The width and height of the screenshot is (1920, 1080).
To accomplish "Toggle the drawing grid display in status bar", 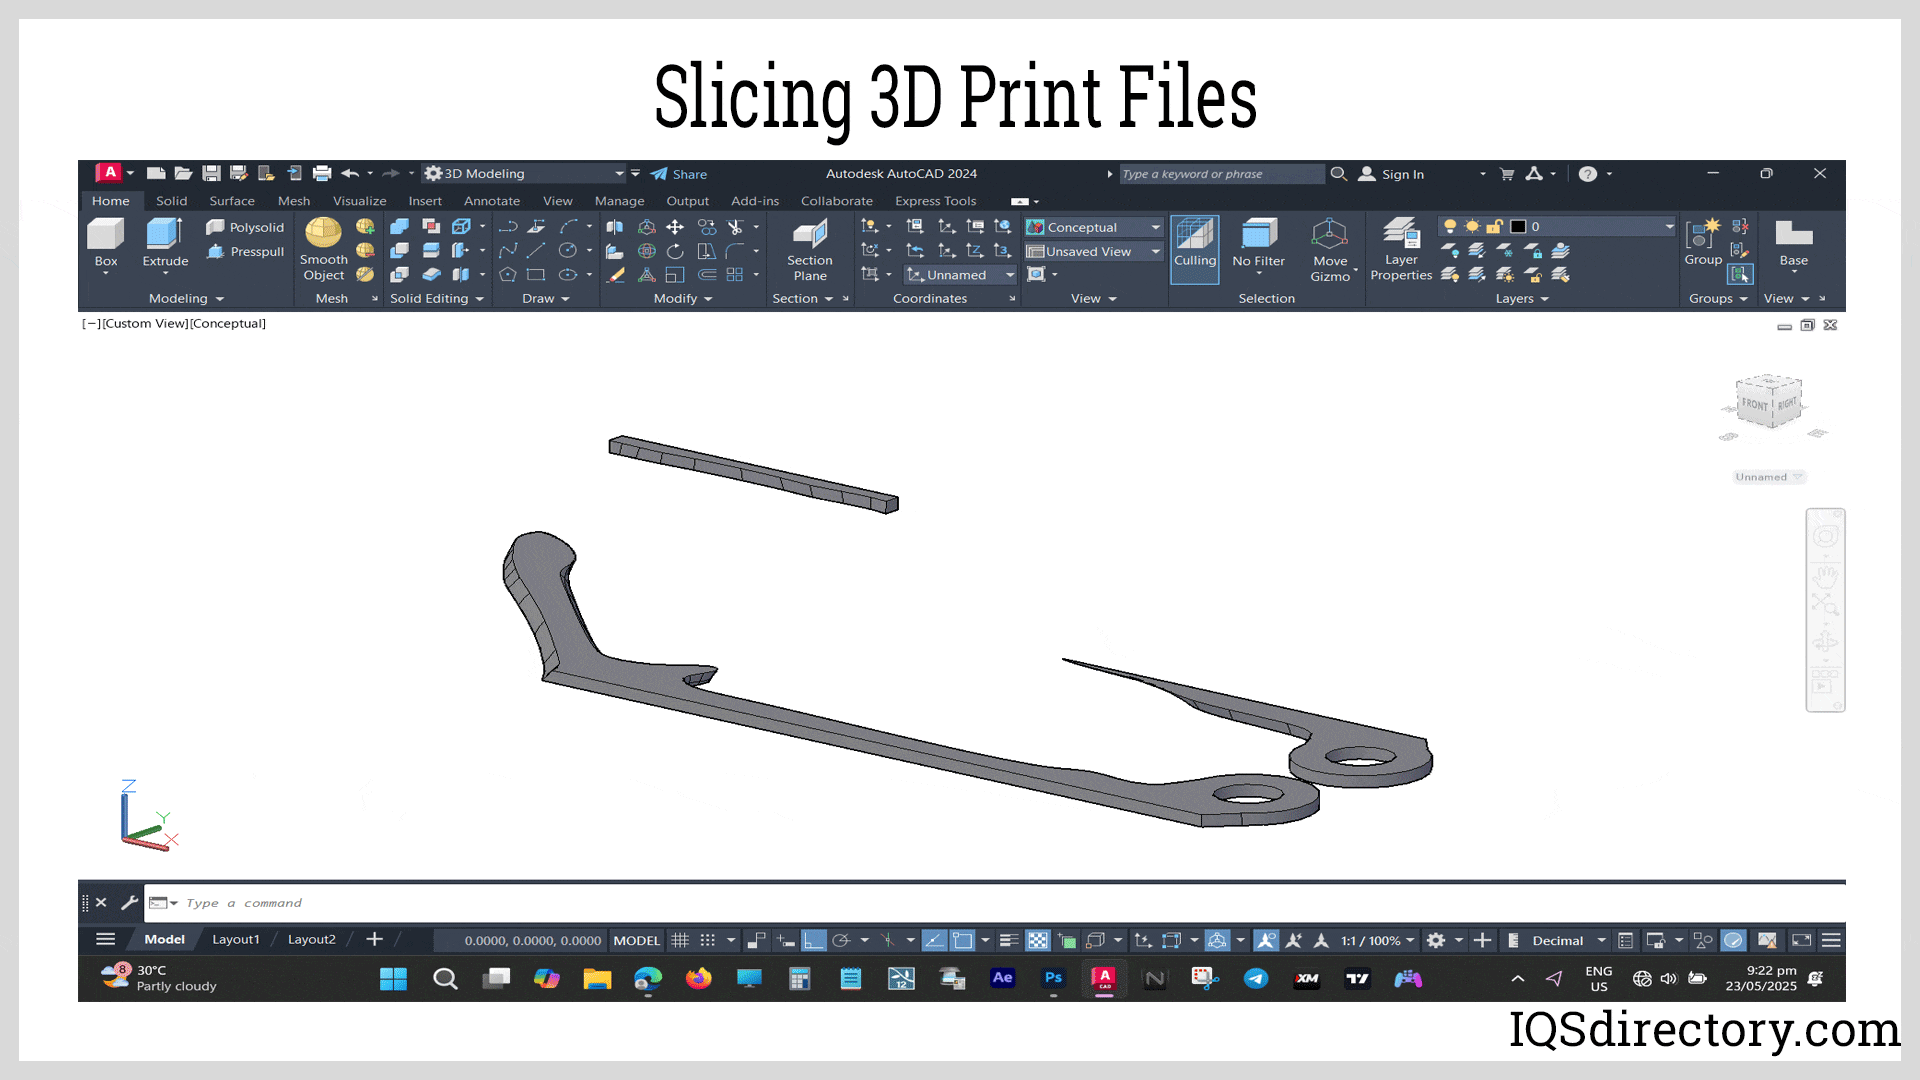I will 680,940.
